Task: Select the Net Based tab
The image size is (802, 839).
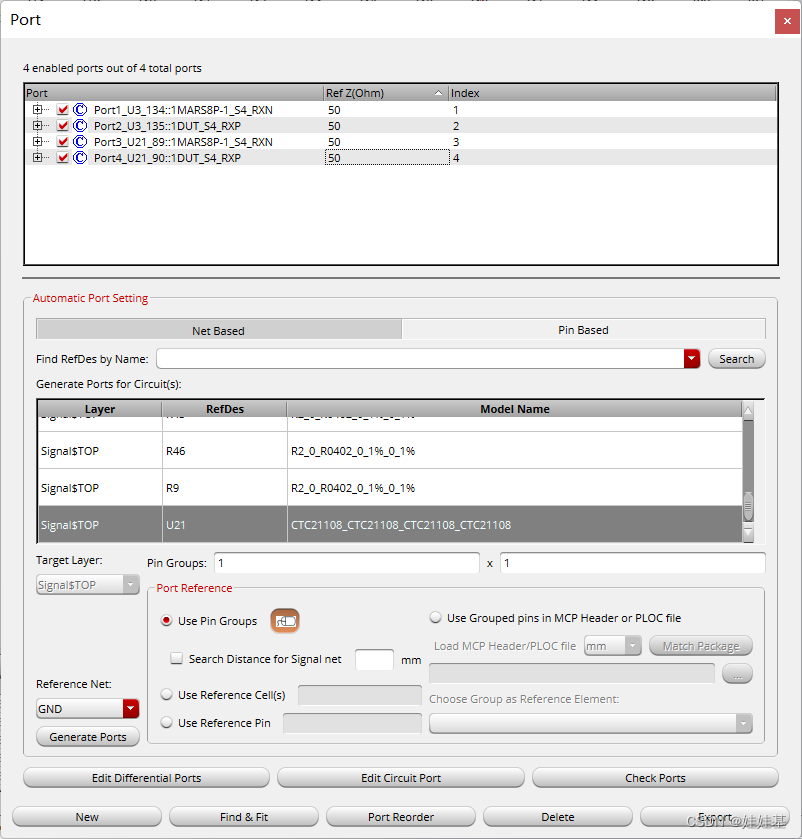Action: (x=218, y=329)
